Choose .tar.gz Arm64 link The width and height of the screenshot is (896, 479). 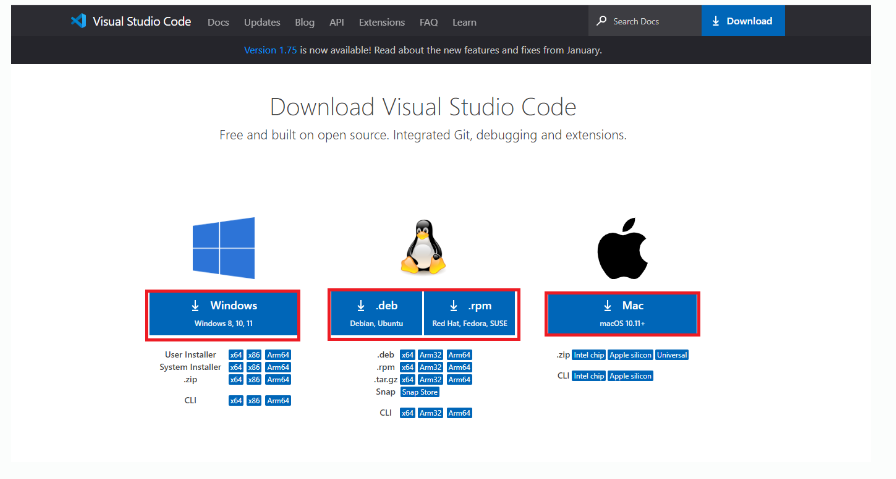click(x=459, y=380)
